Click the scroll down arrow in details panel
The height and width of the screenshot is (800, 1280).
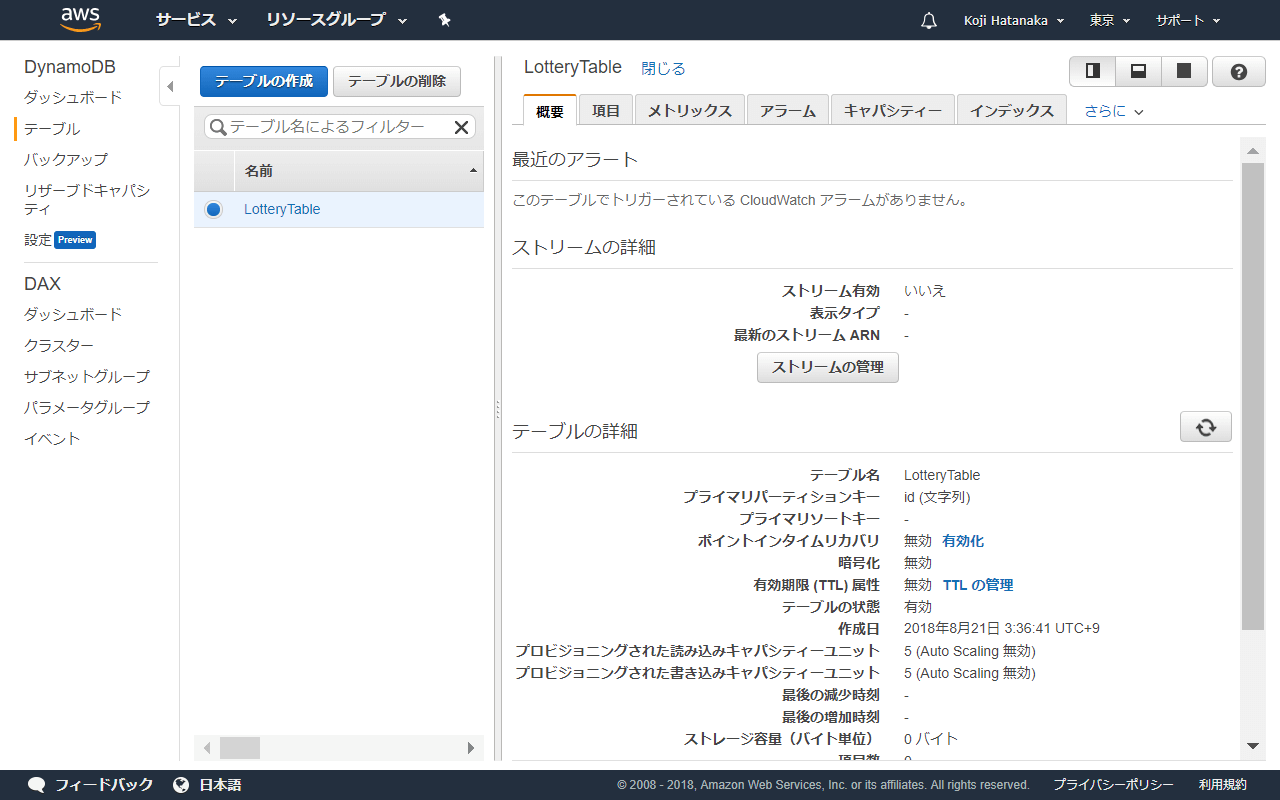1253,746
